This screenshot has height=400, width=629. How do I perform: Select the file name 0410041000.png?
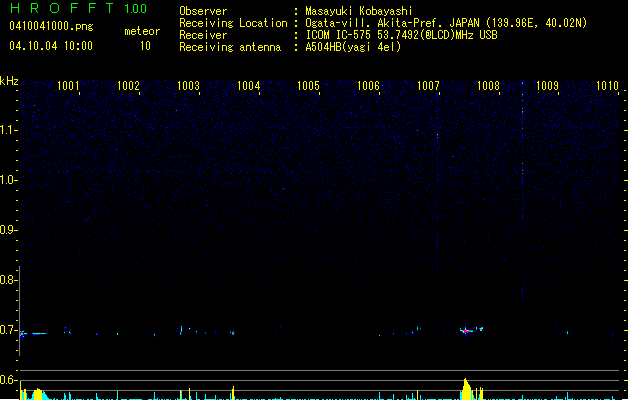click(x=51, y=26)
